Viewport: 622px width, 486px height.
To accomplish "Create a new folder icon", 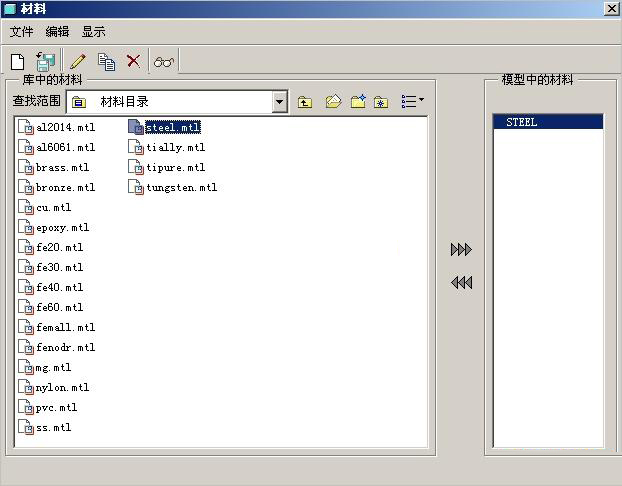I will [x=358, y=102].
